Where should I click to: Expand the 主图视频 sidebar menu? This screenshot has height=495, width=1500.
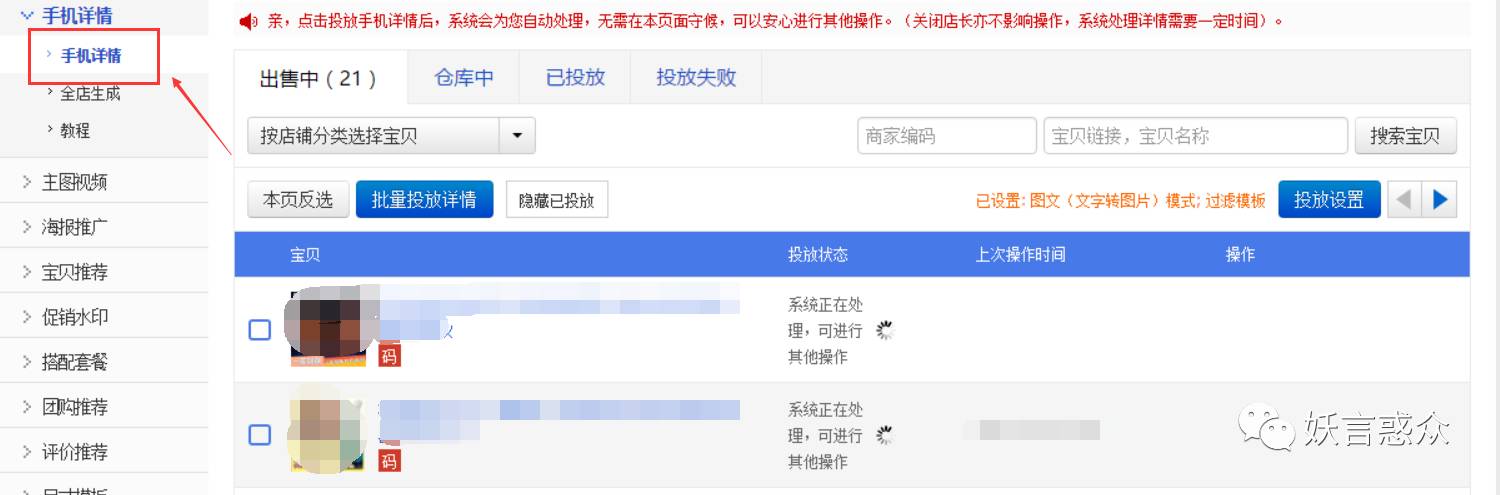coord(74,182)
